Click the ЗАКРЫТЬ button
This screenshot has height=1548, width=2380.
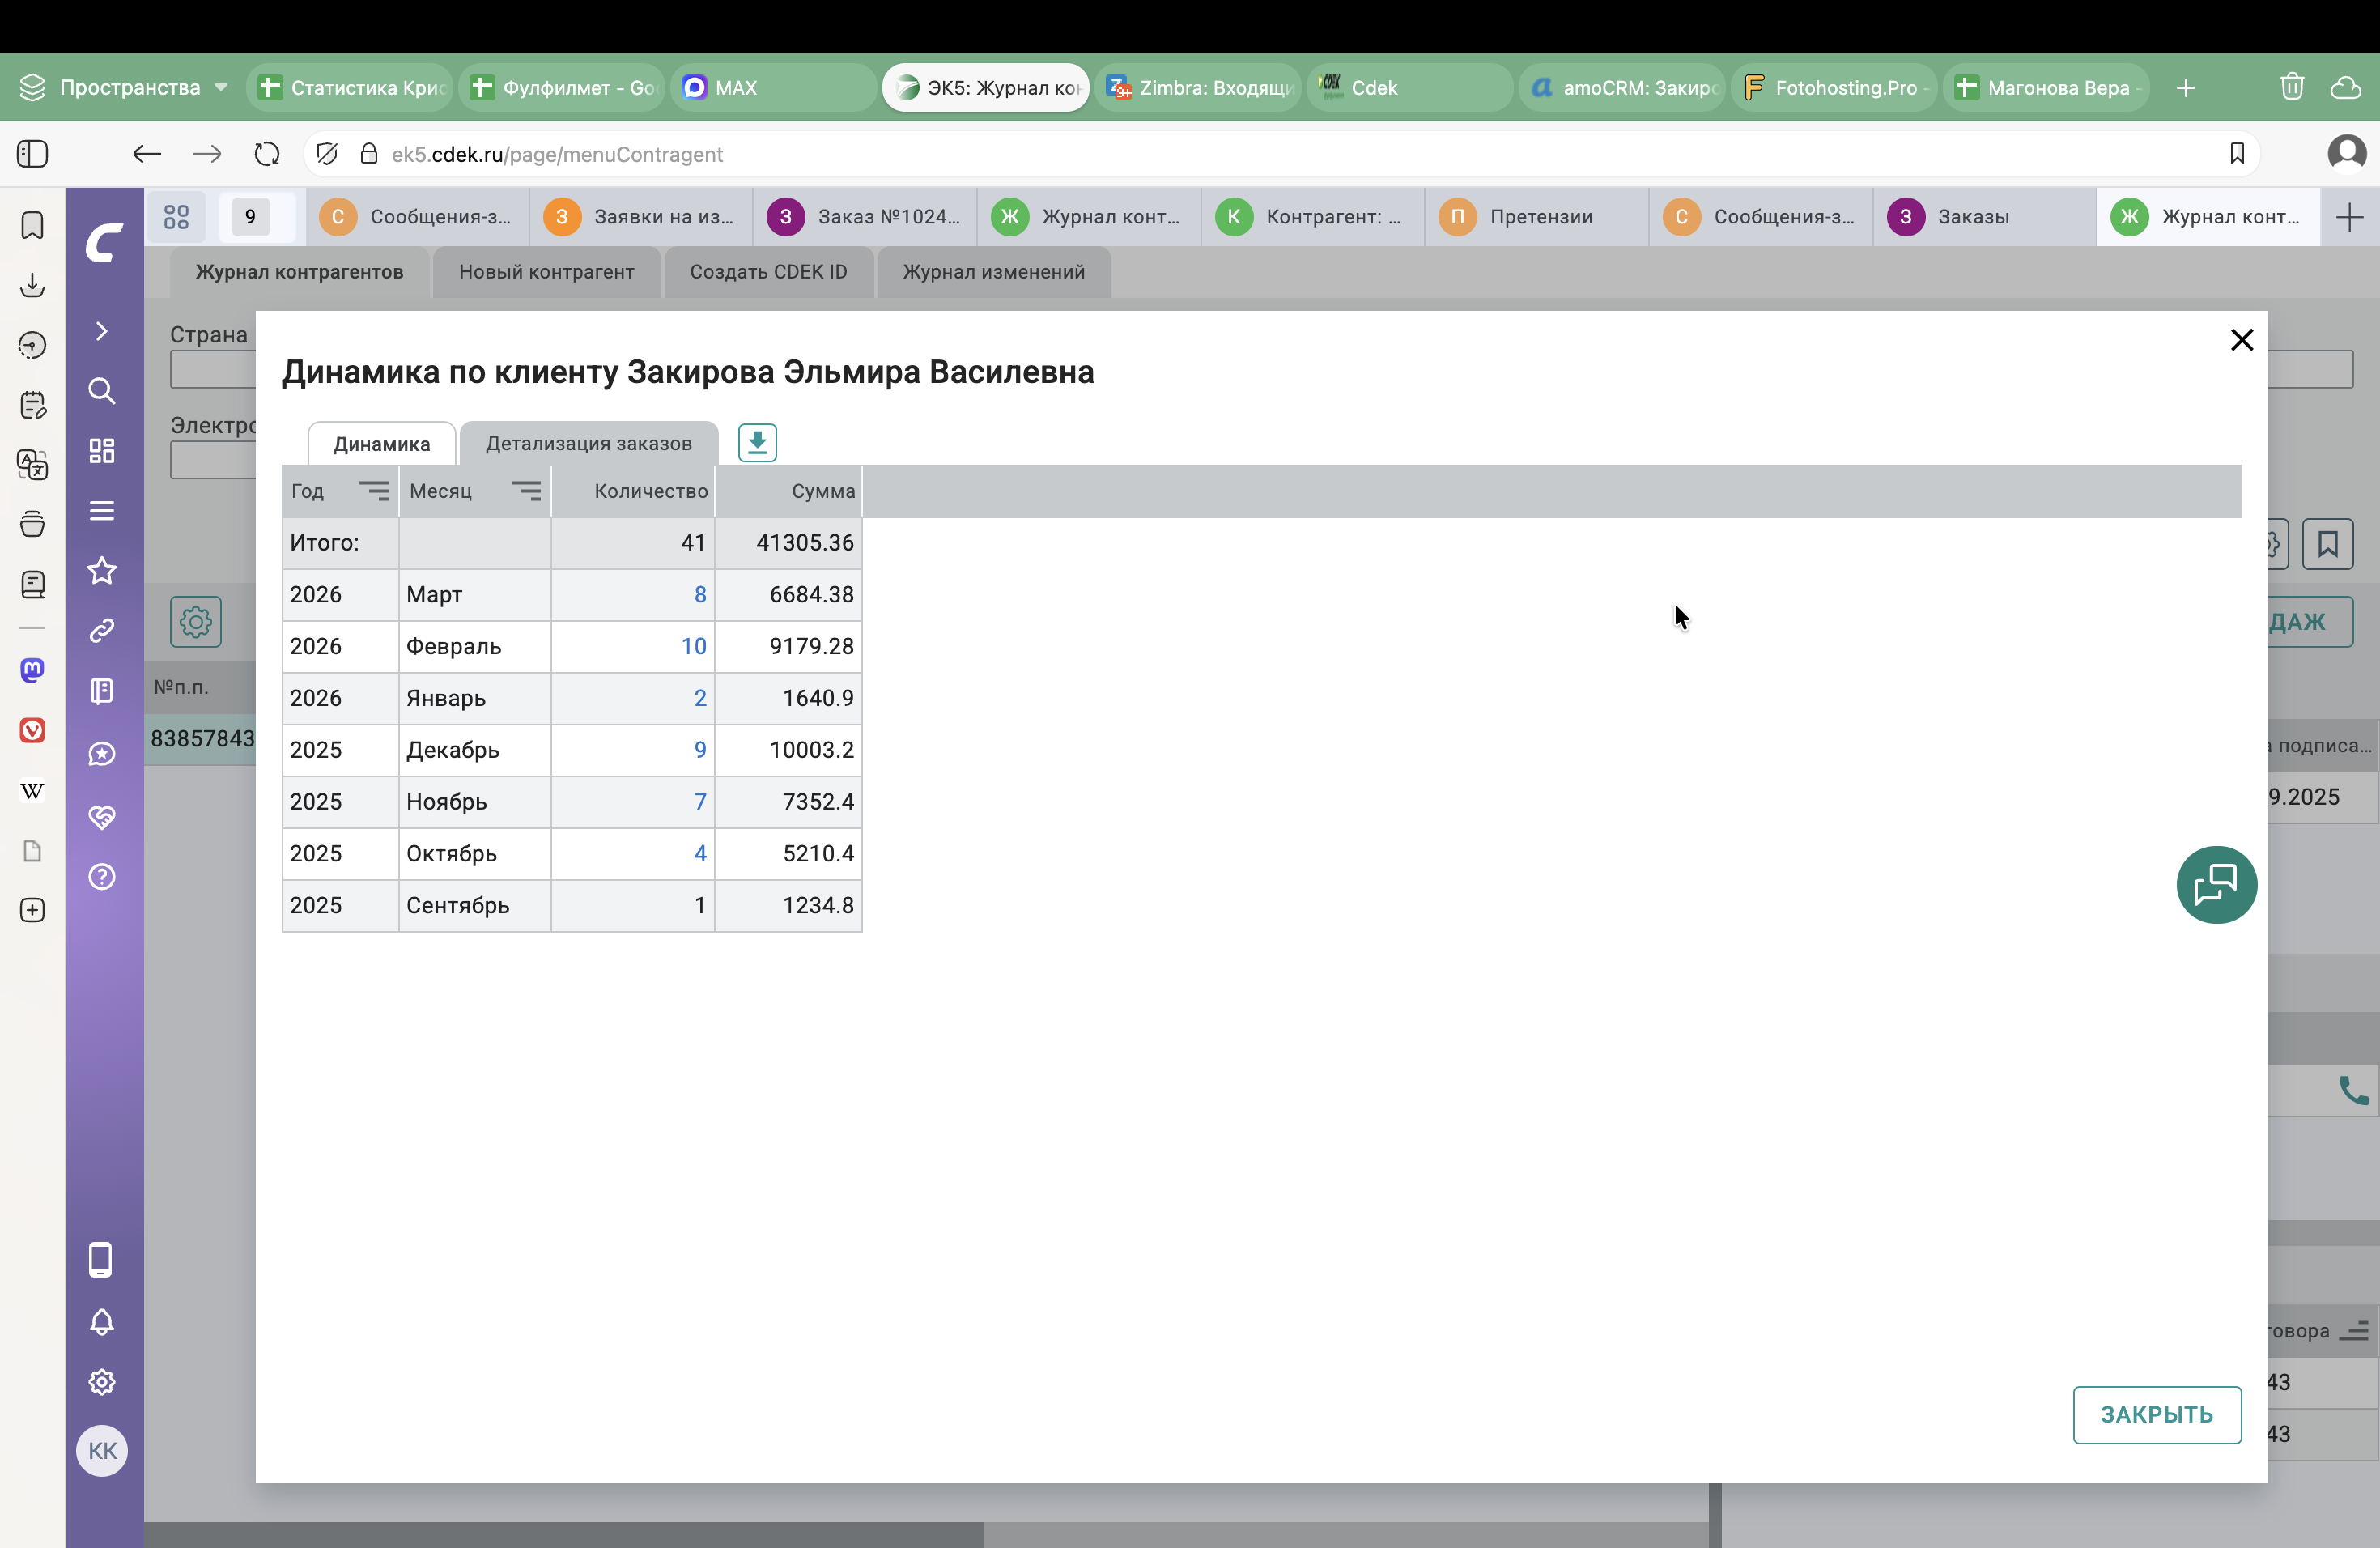(2156, 1414)
